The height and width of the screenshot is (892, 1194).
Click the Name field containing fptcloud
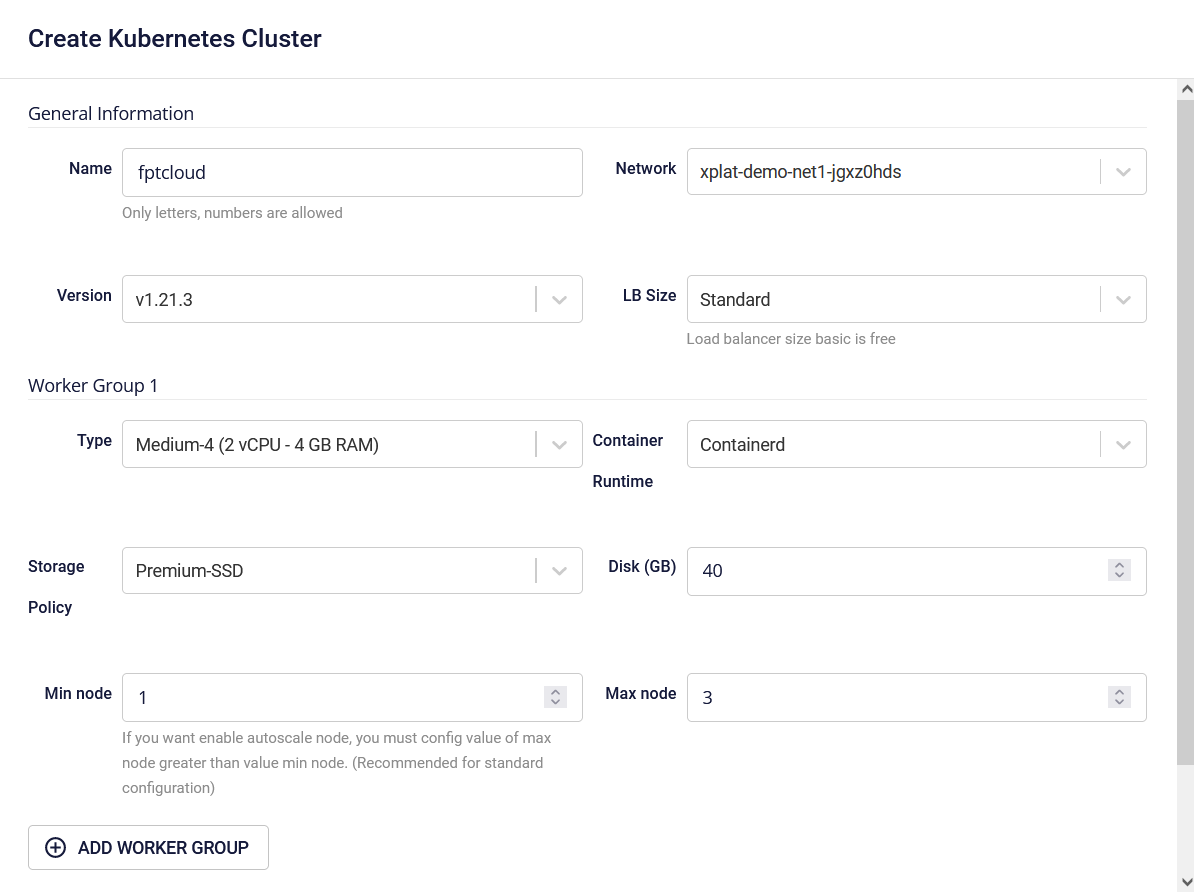(352, 173)
